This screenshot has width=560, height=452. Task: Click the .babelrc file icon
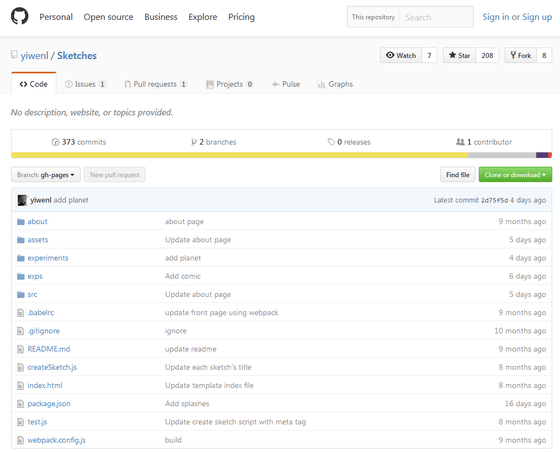(x=20, y=313)
